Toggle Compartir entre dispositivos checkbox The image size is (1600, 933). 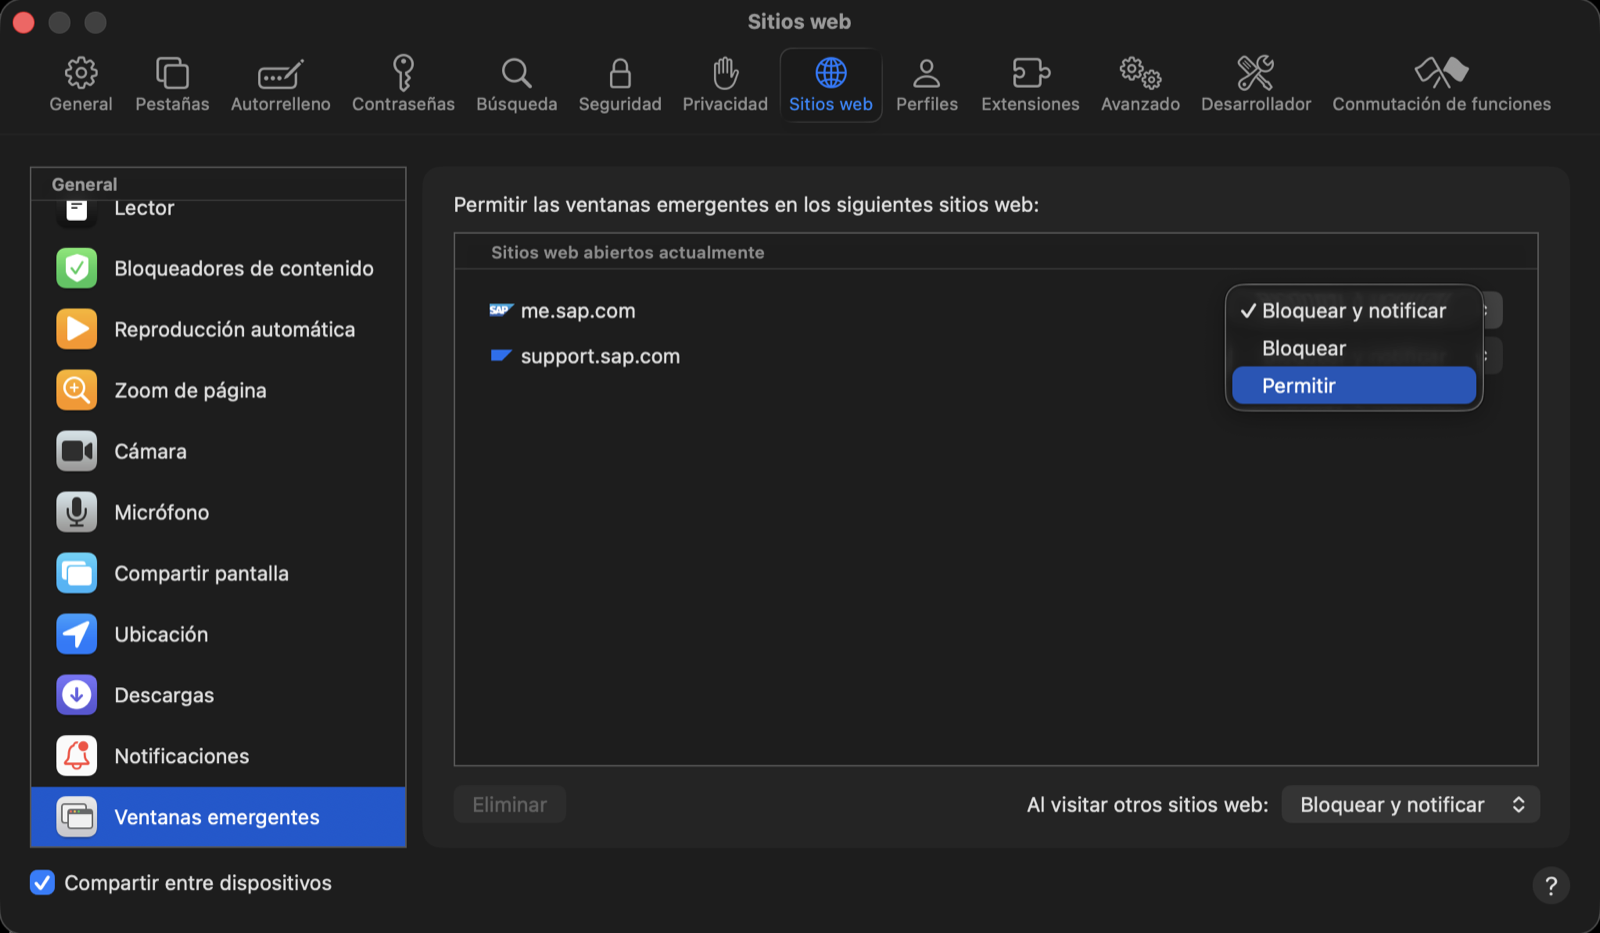click(x=42, y=882)
